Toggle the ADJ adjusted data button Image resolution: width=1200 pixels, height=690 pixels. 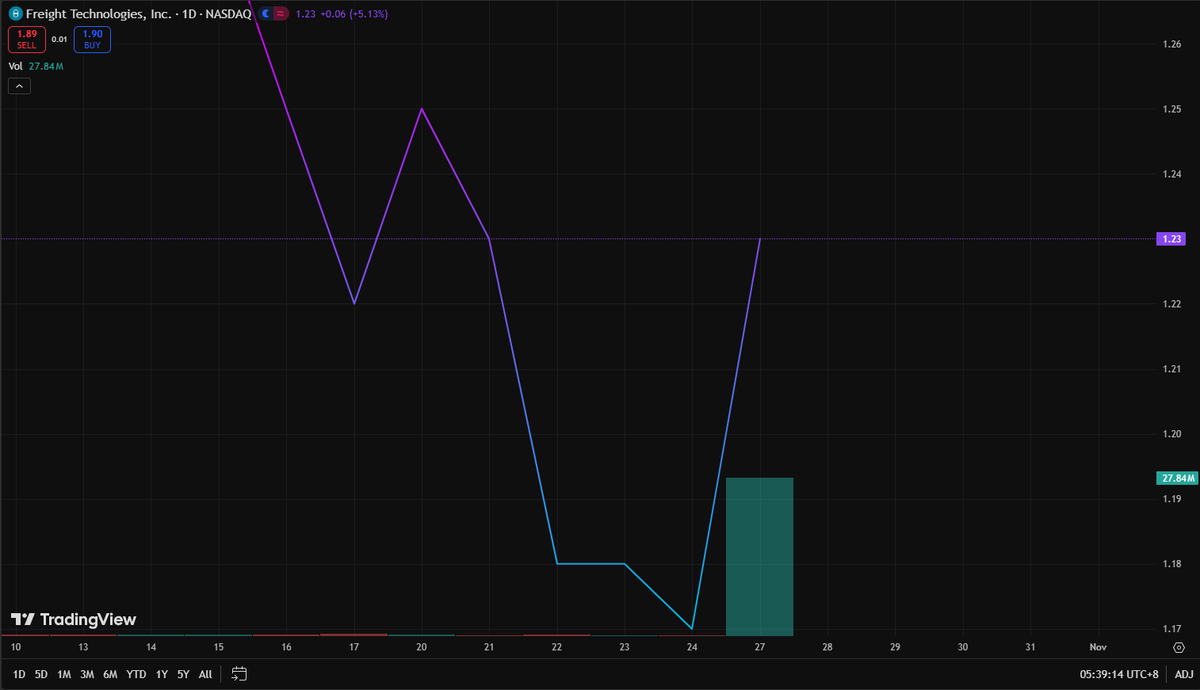click(x=1184, y=674)
